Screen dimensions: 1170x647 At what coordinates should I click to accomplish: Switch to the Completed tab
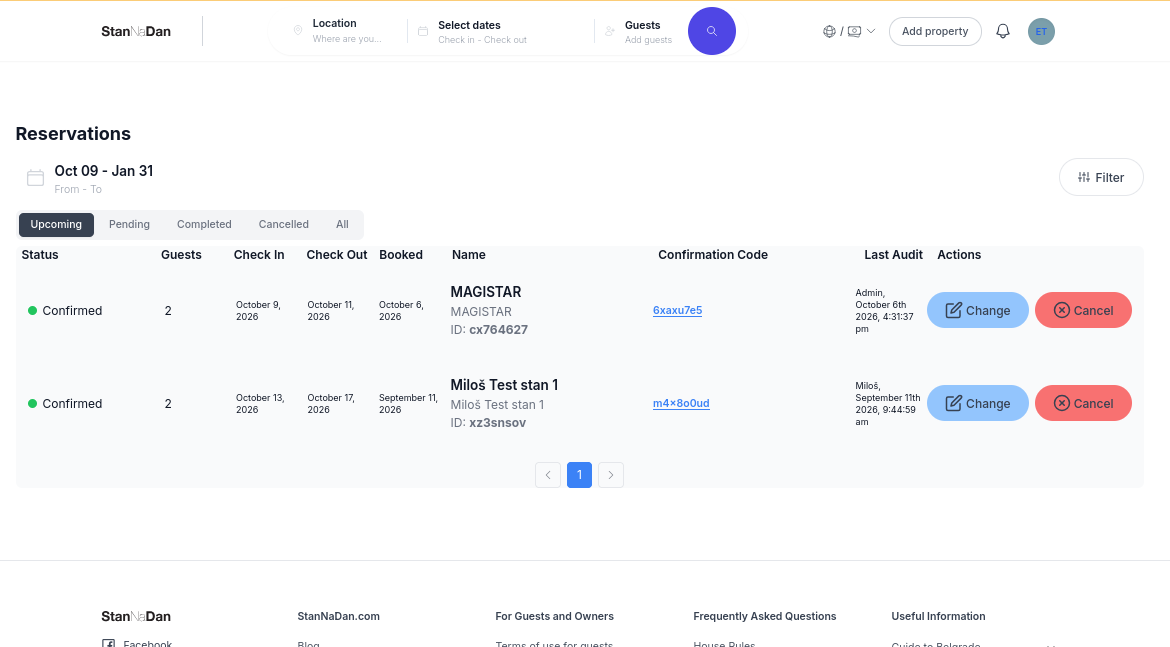[204, 225]
